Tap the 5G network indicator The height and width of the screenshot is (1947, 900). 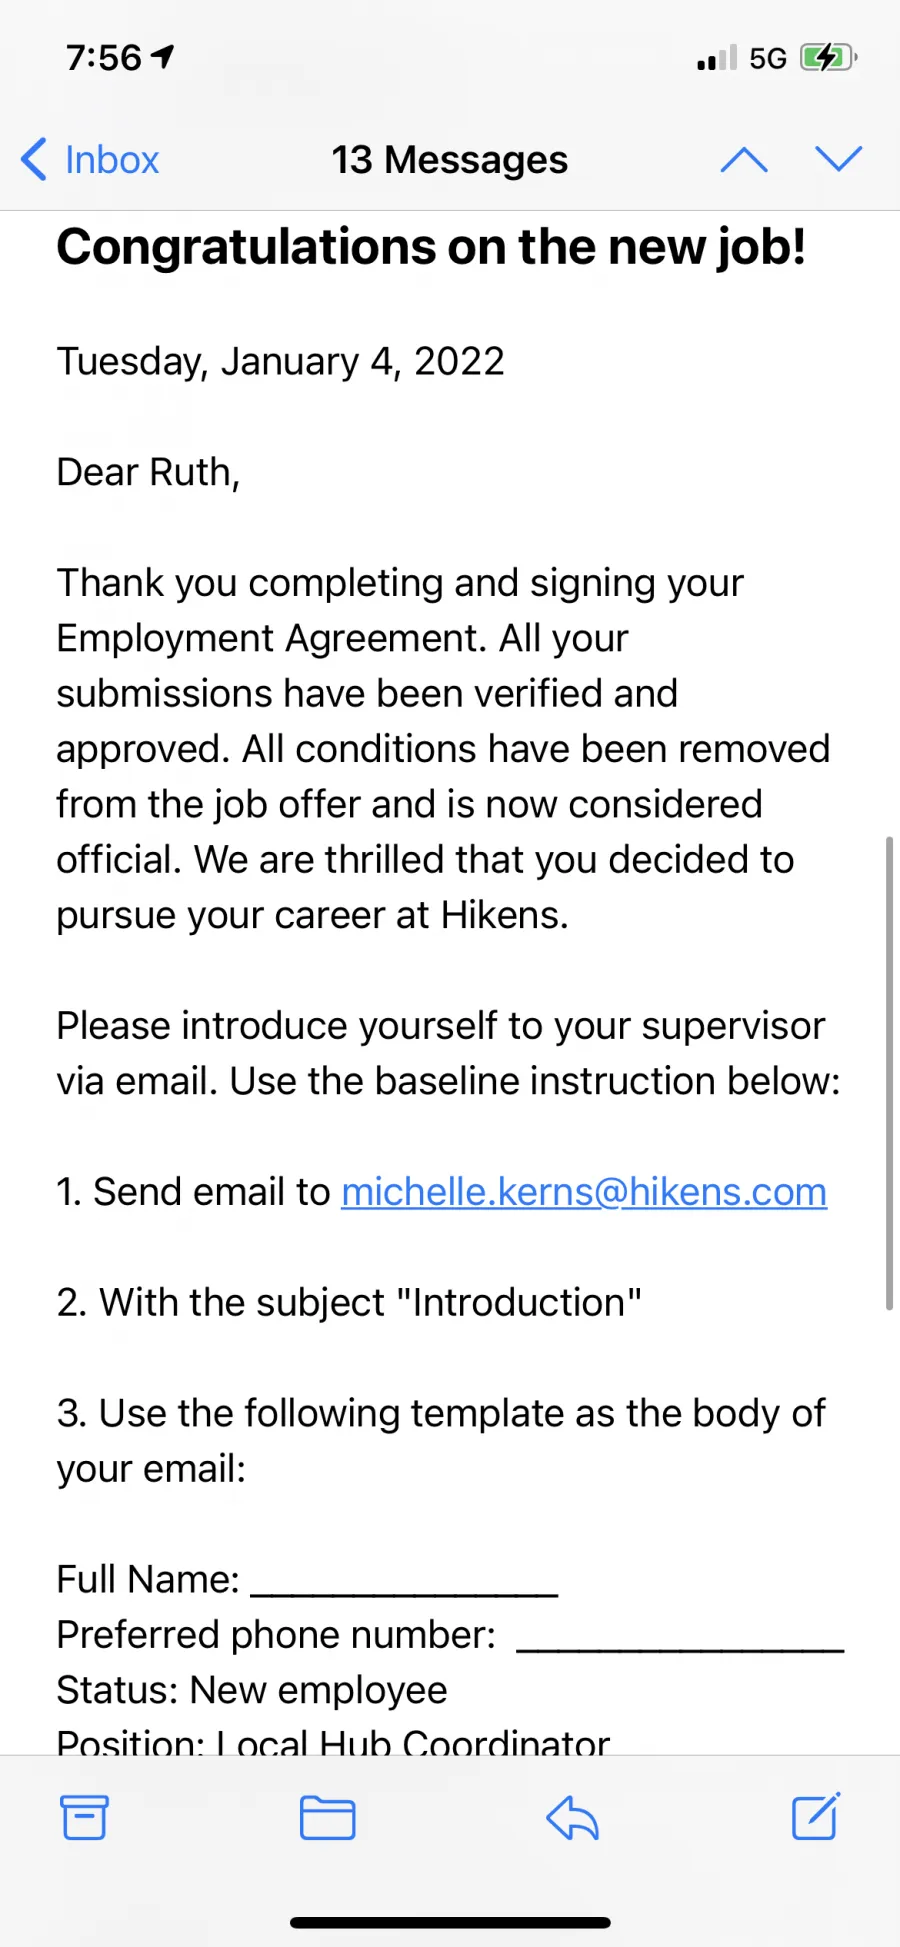click(x=768, y=58)
